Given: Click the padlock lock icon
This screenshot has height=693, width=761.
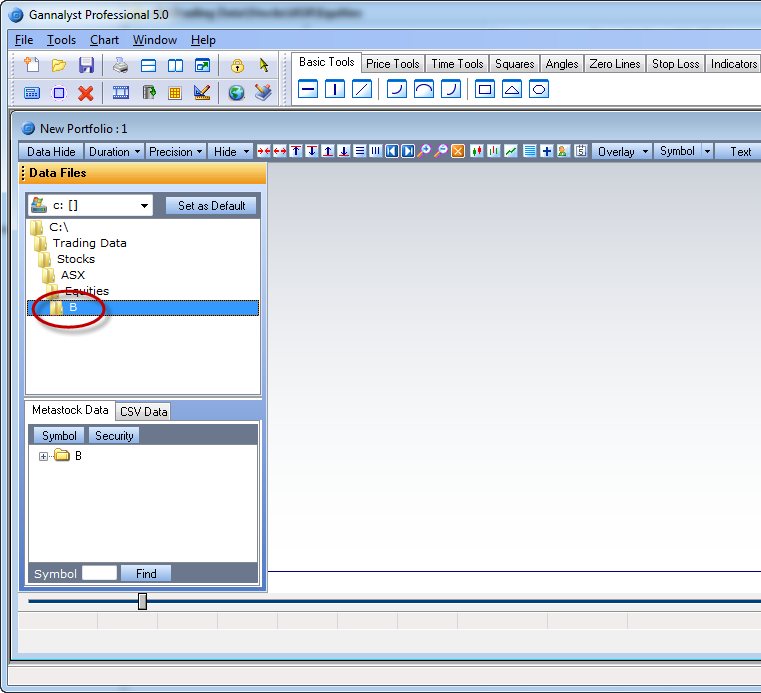Looking at the screenshot, I should (237, 66).
